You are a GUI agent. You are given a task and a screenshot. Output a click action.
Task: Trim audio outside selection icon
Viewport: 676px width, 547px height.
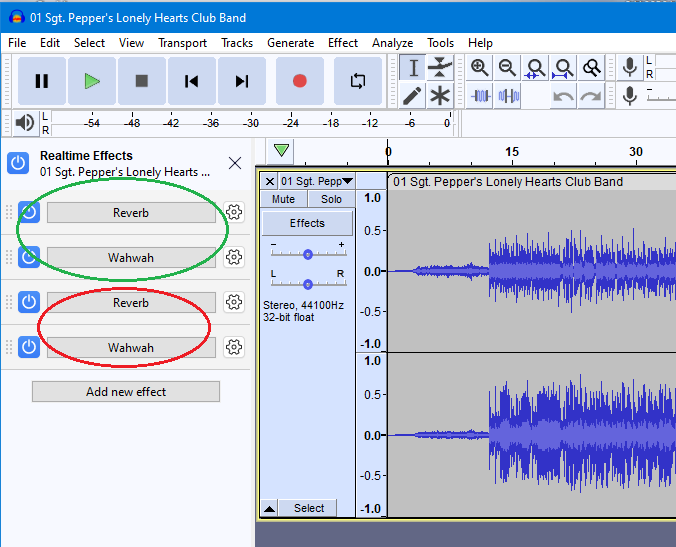tap(480, 95)
